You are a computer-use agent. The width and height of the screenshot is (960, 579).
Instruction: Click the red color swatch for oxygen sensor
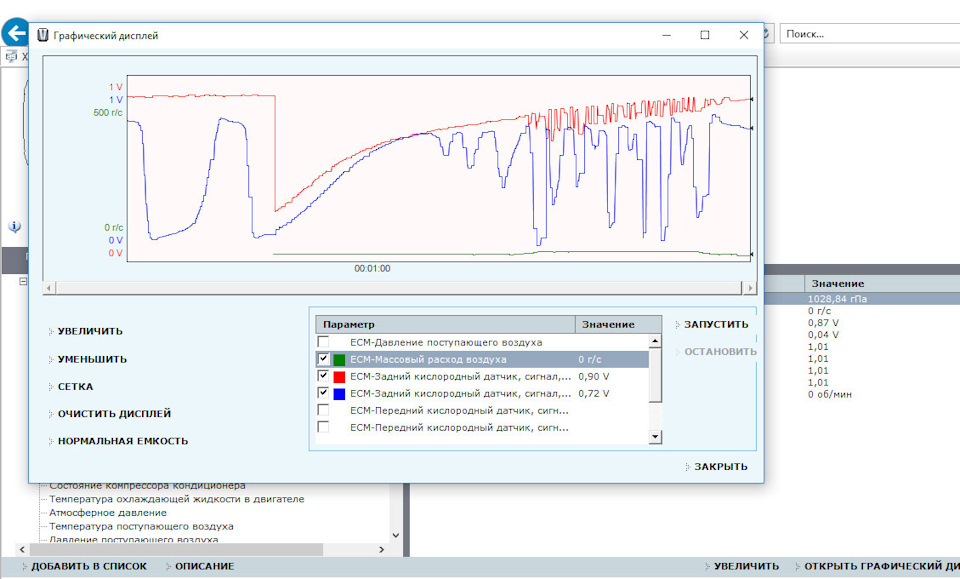click(339, 376)
